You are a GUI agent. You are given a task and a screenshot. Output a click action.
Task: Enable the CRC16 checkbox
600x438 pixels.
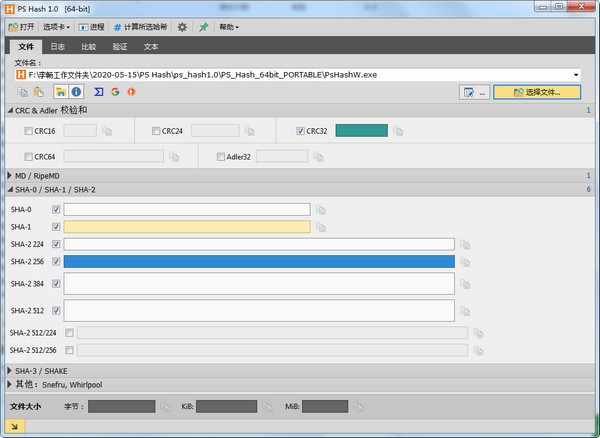point(28,131)
